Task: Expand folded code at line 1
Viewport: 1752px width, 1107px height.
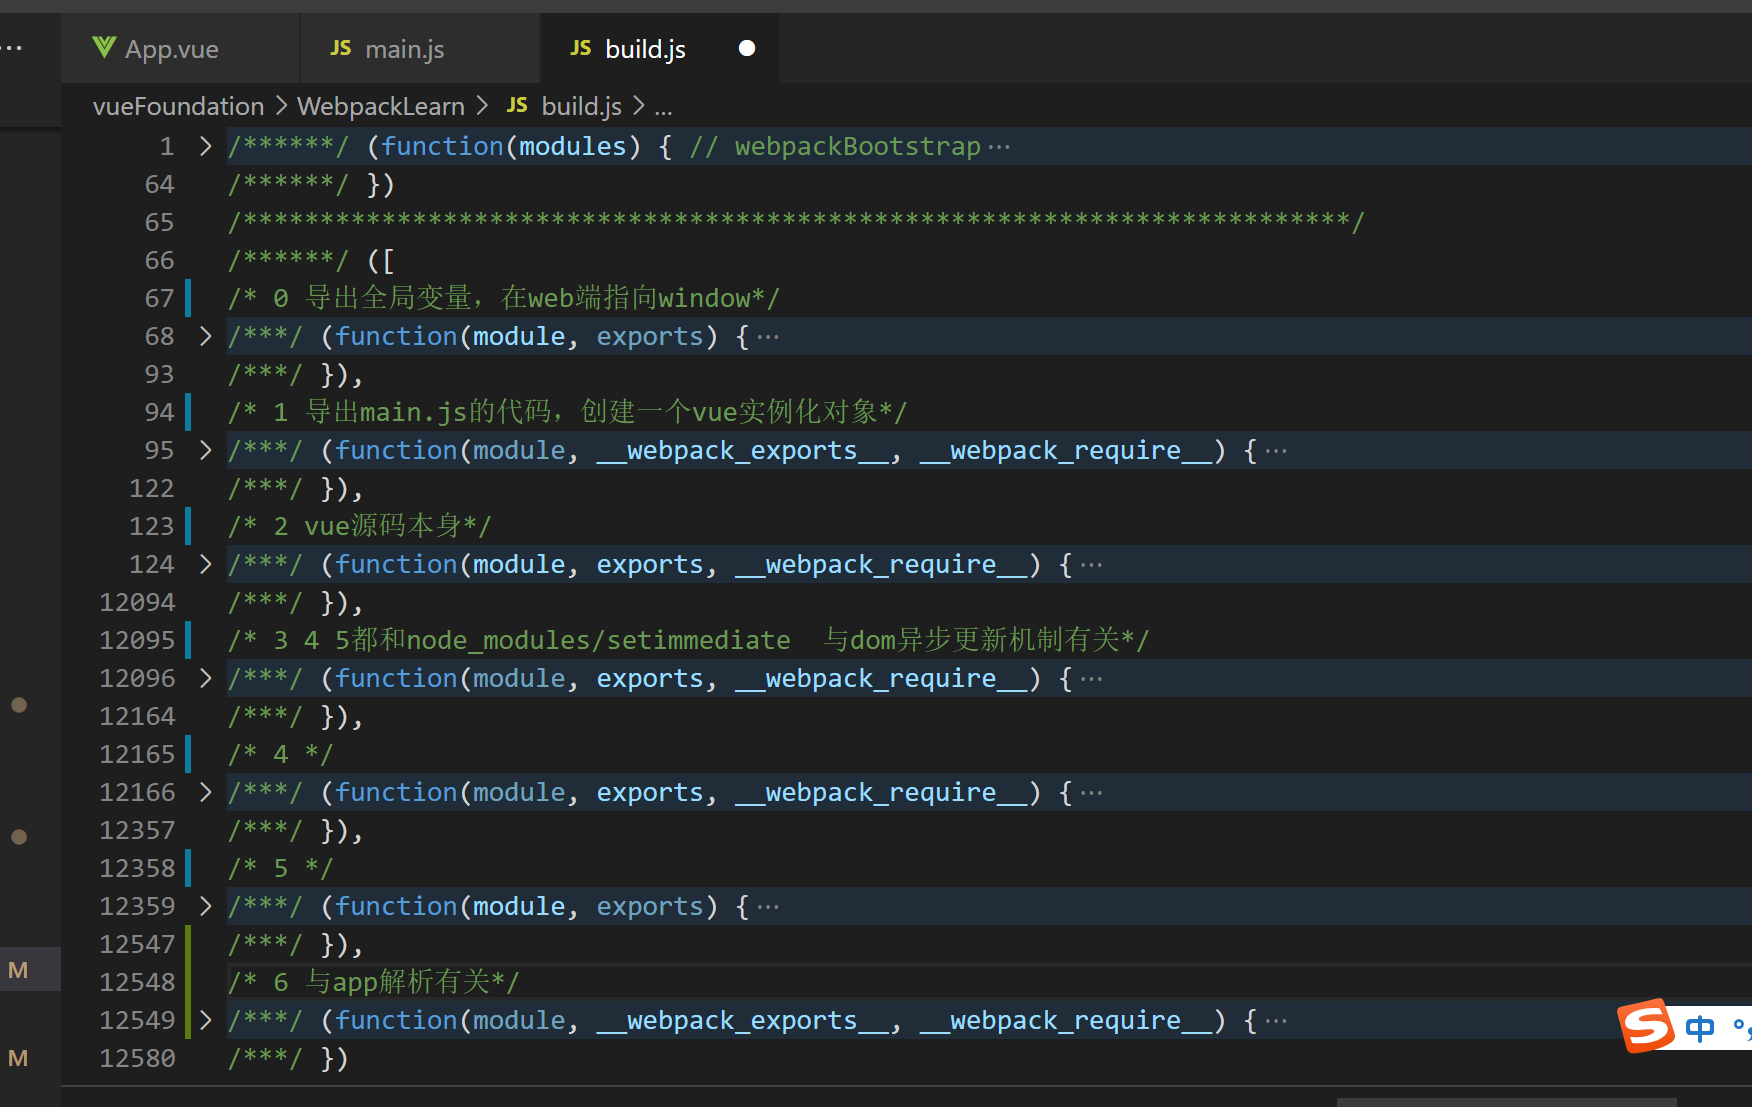Action: click(205, 146)
